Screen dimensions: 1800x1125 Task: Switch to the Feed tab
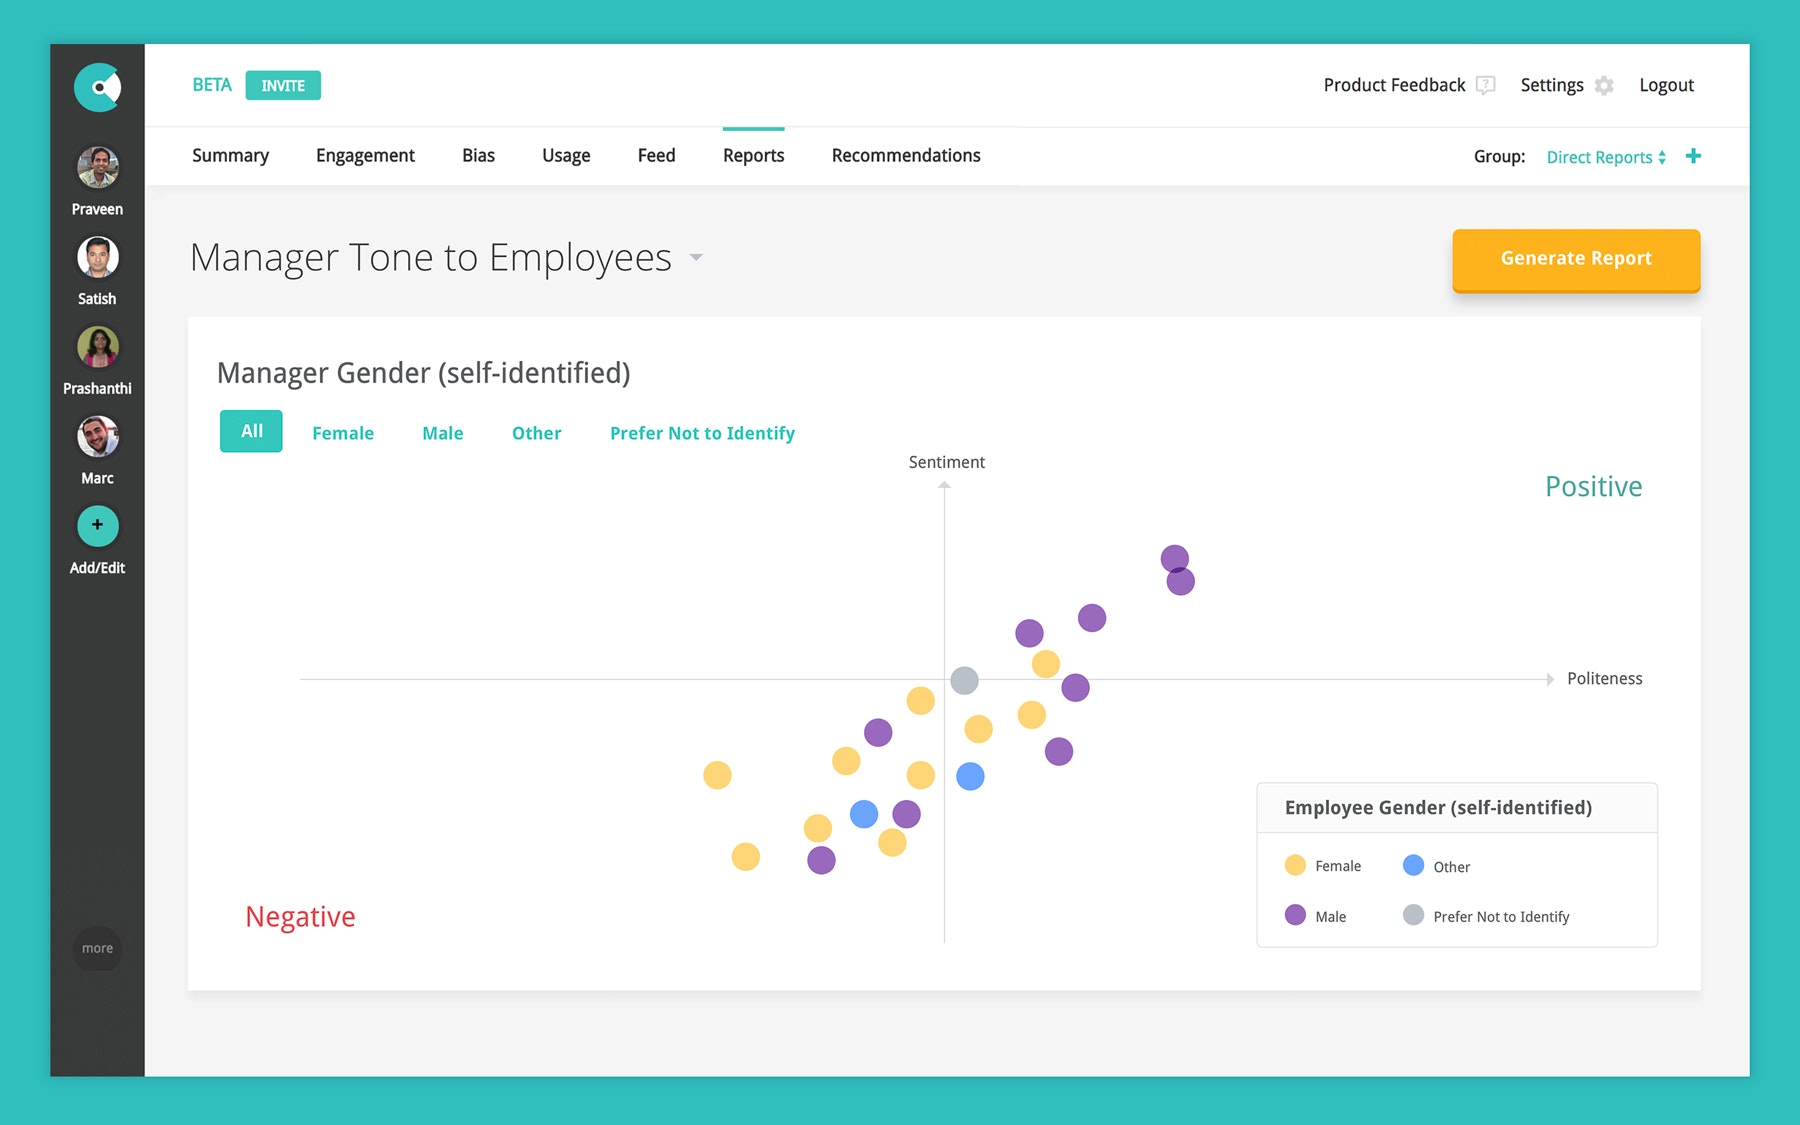coord(656,155)
